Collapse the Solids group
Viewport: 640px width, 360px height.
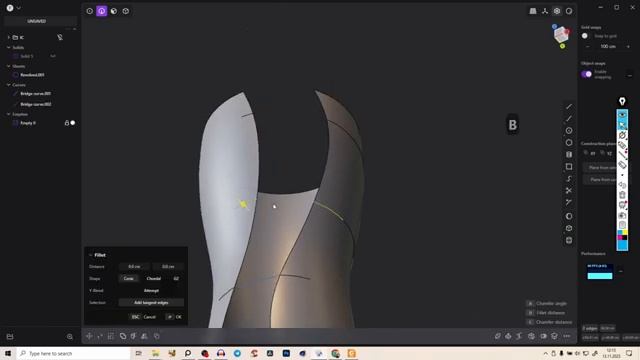(x=9, y=48)
